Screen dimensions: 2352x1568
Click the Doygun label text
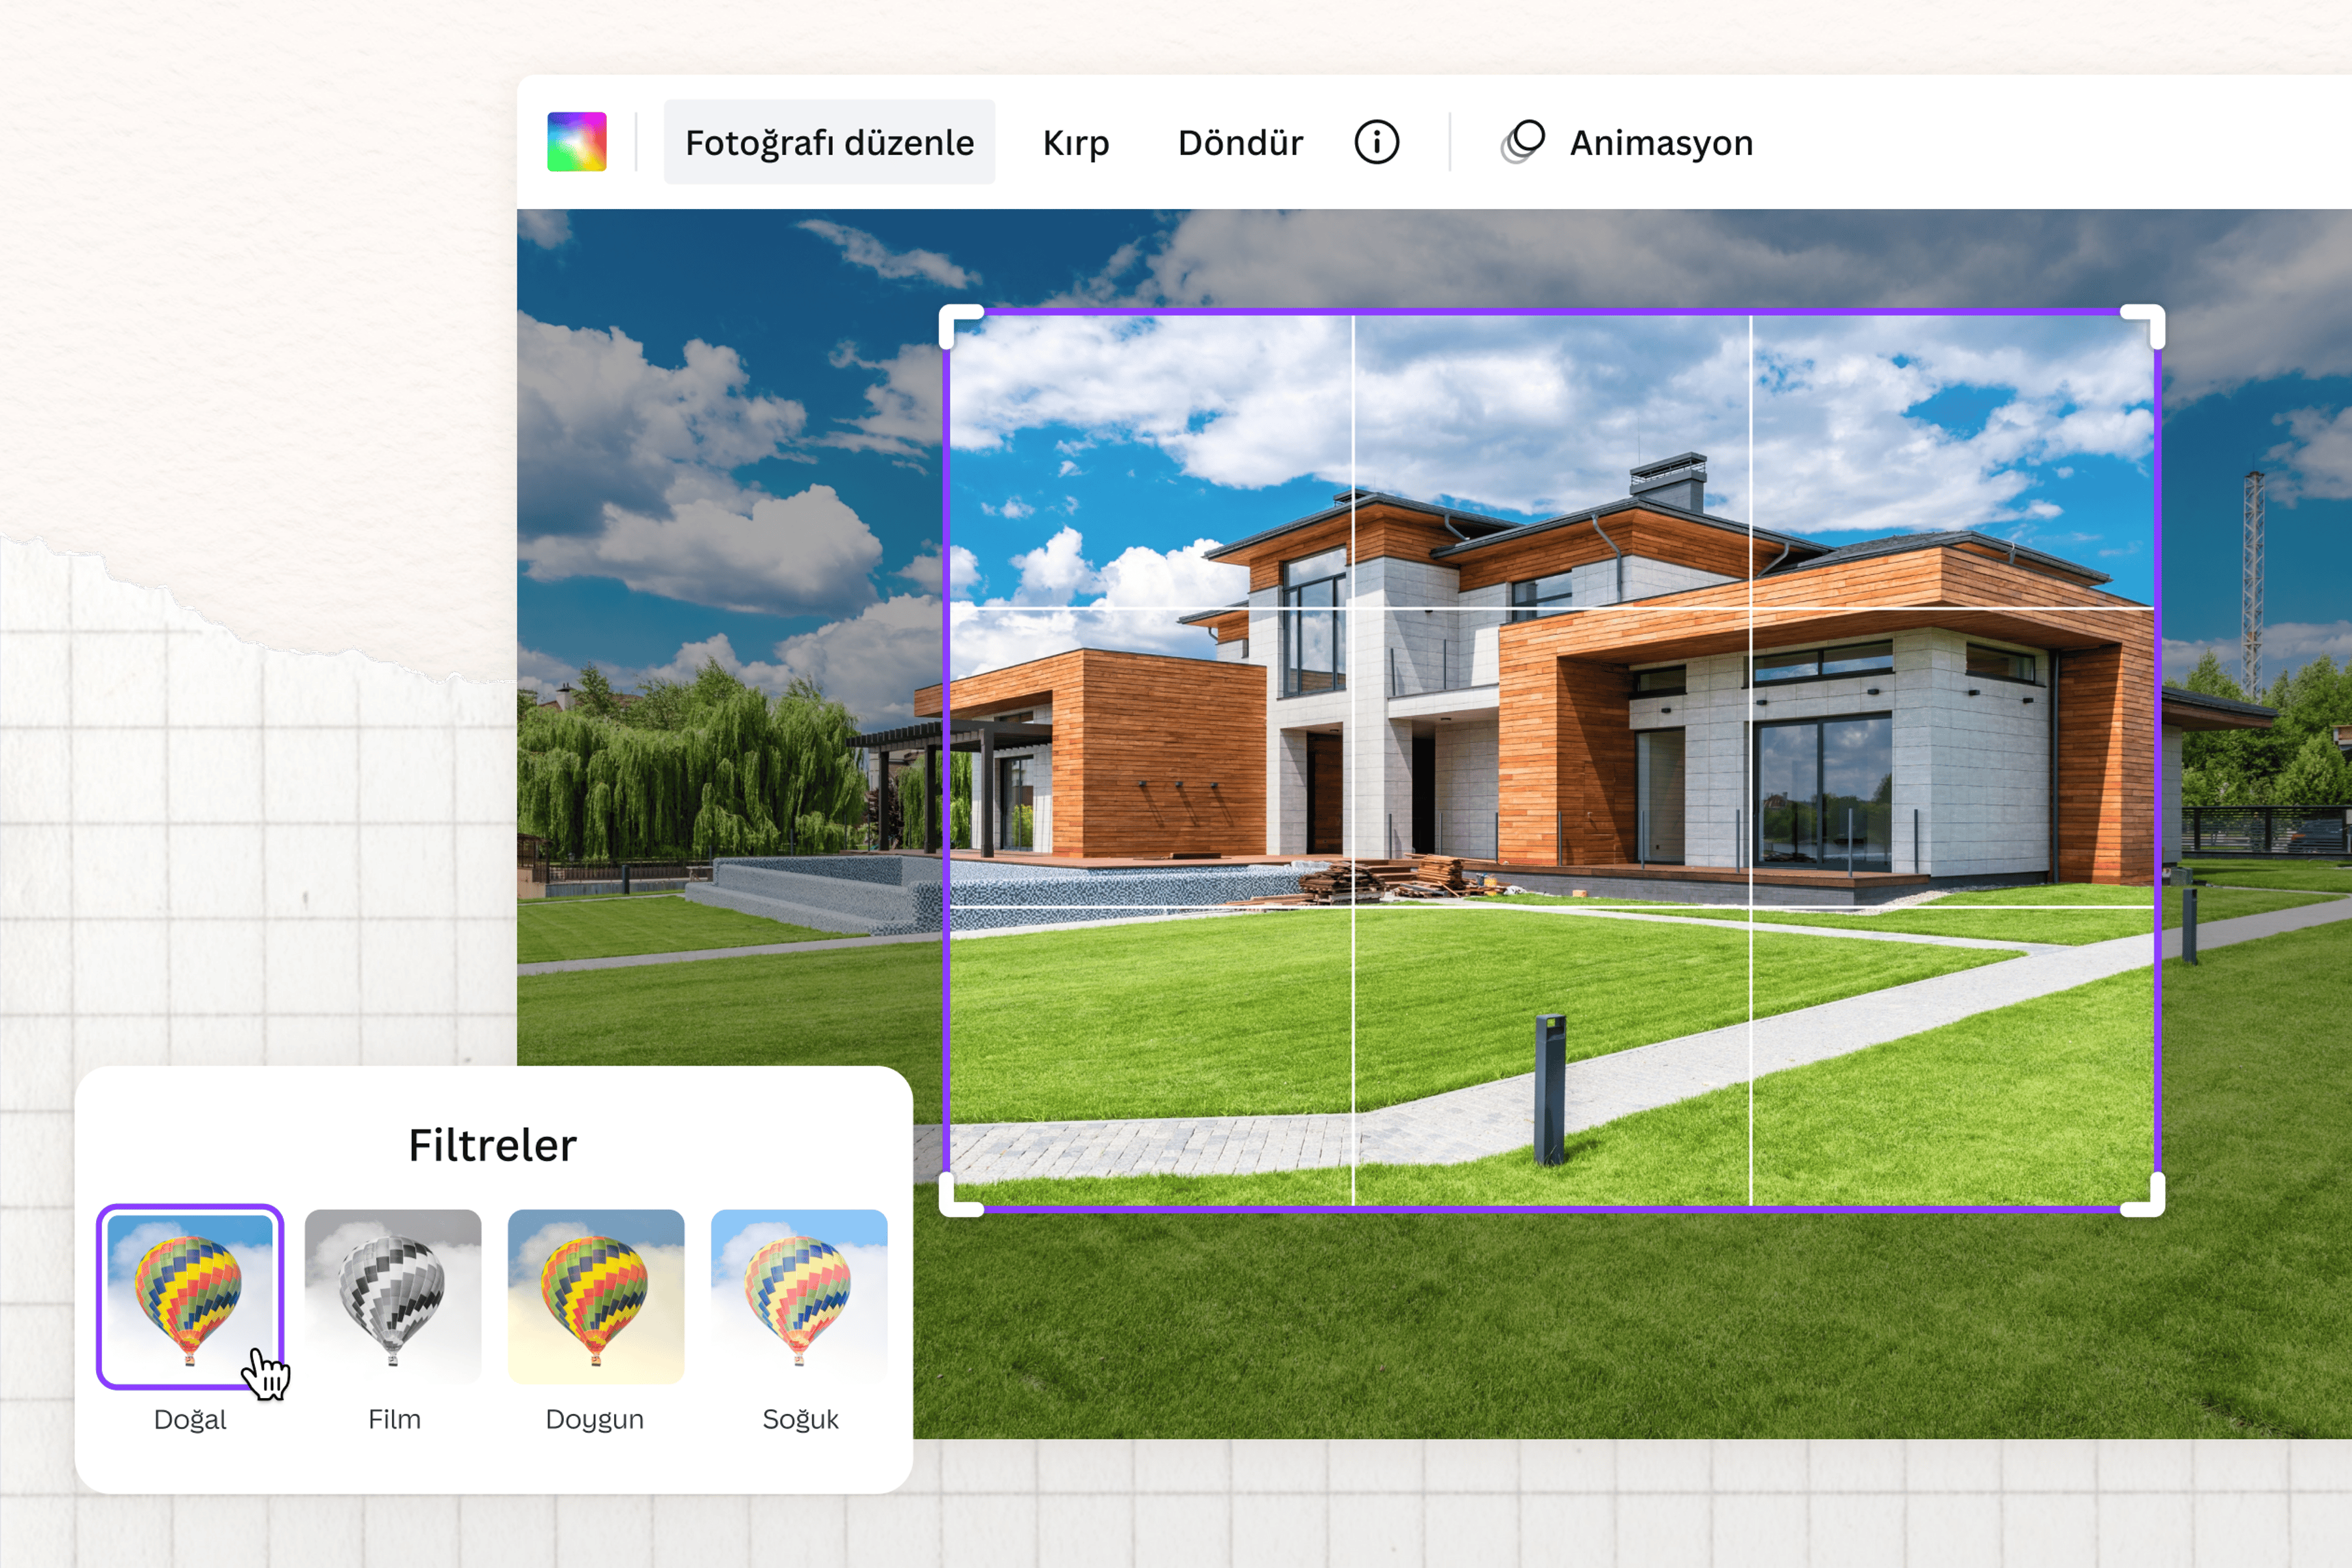pos(595,1420)
